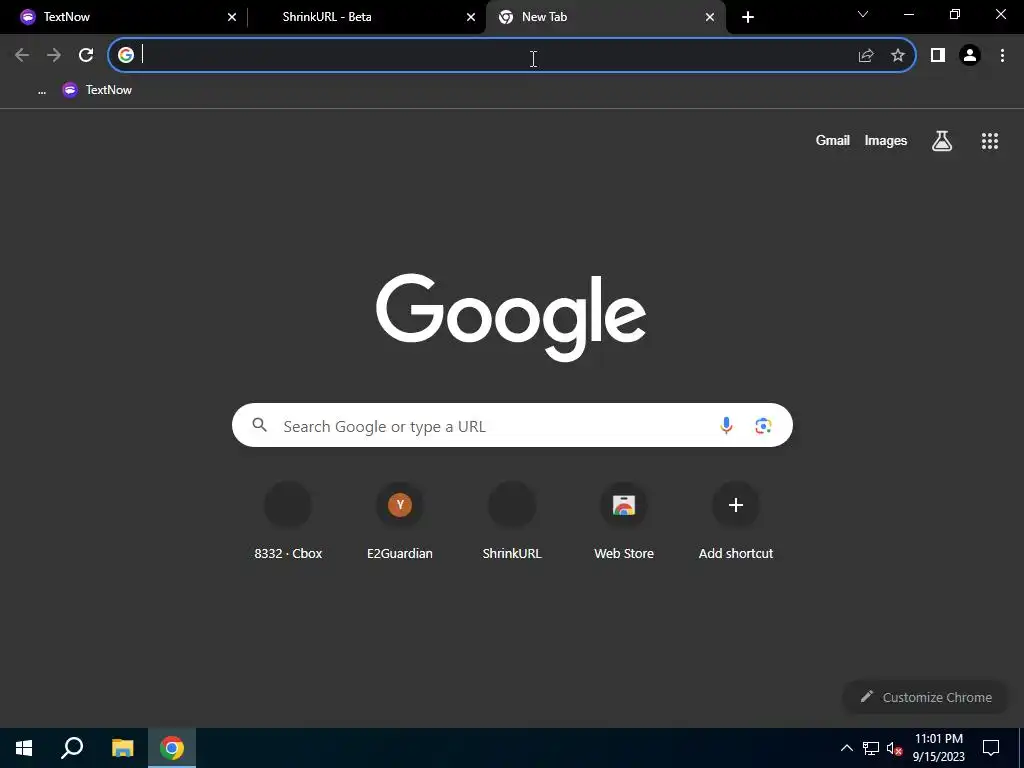Click the muted volume tray icon
The image size is (1024, 768).
(894, 748)
